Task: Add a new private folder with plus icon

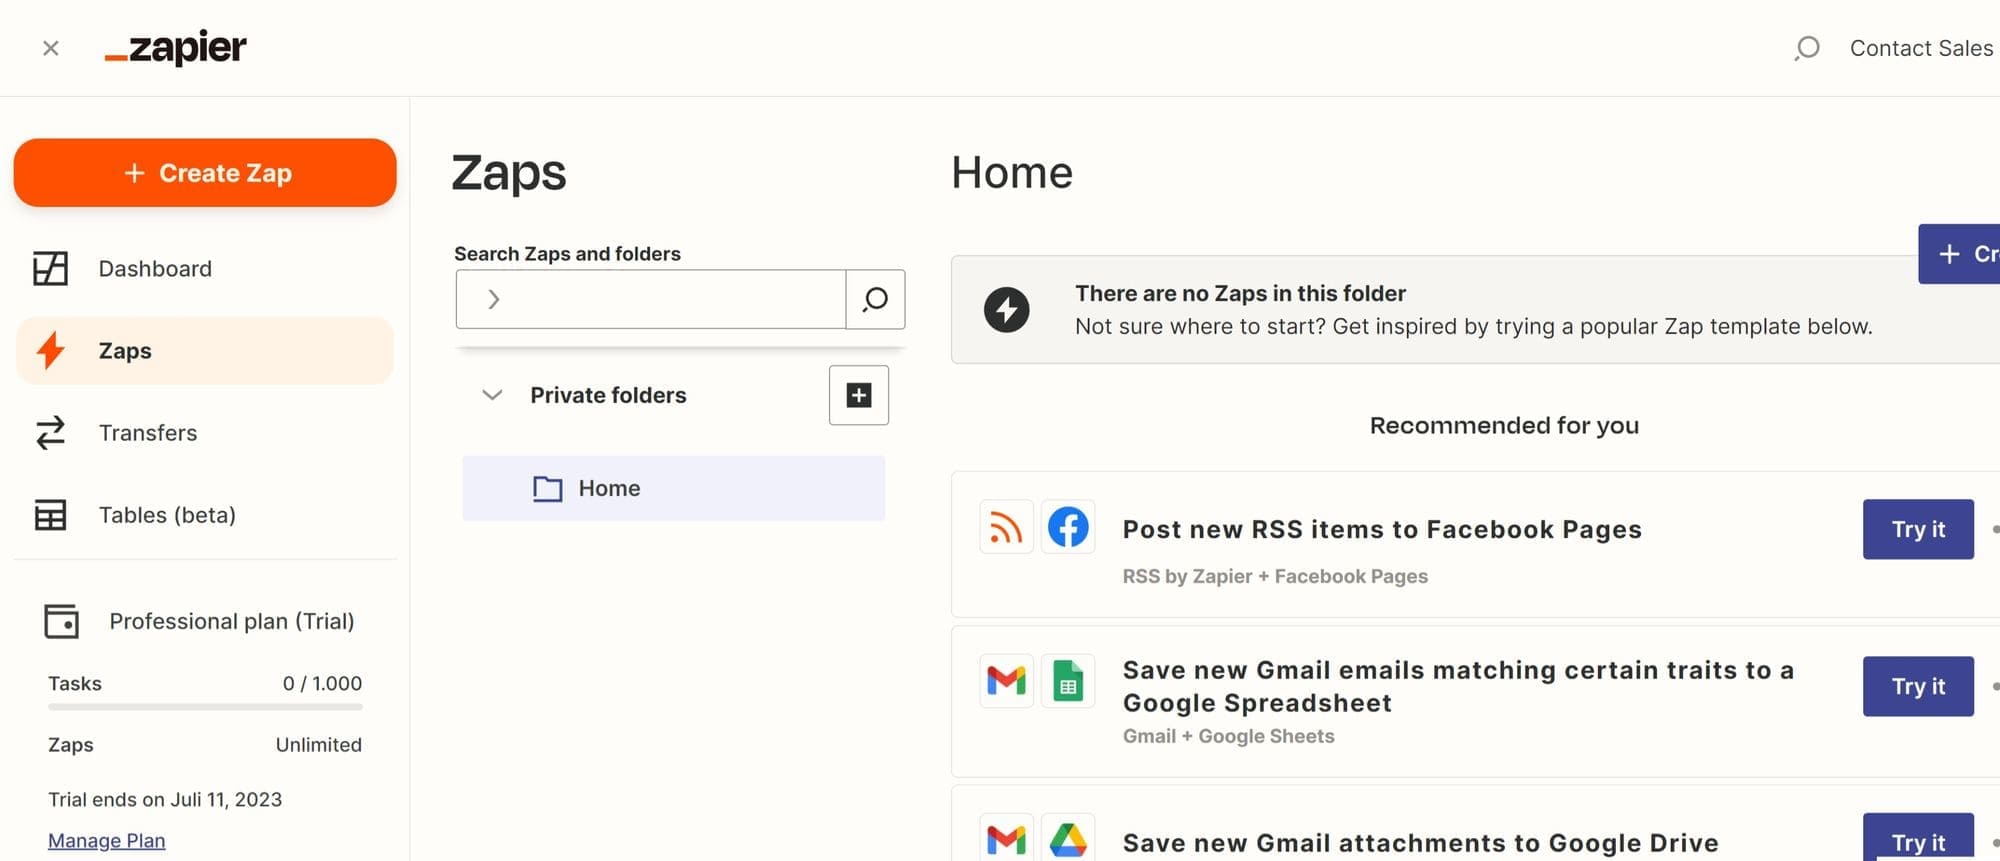Action: coord(859,395)
